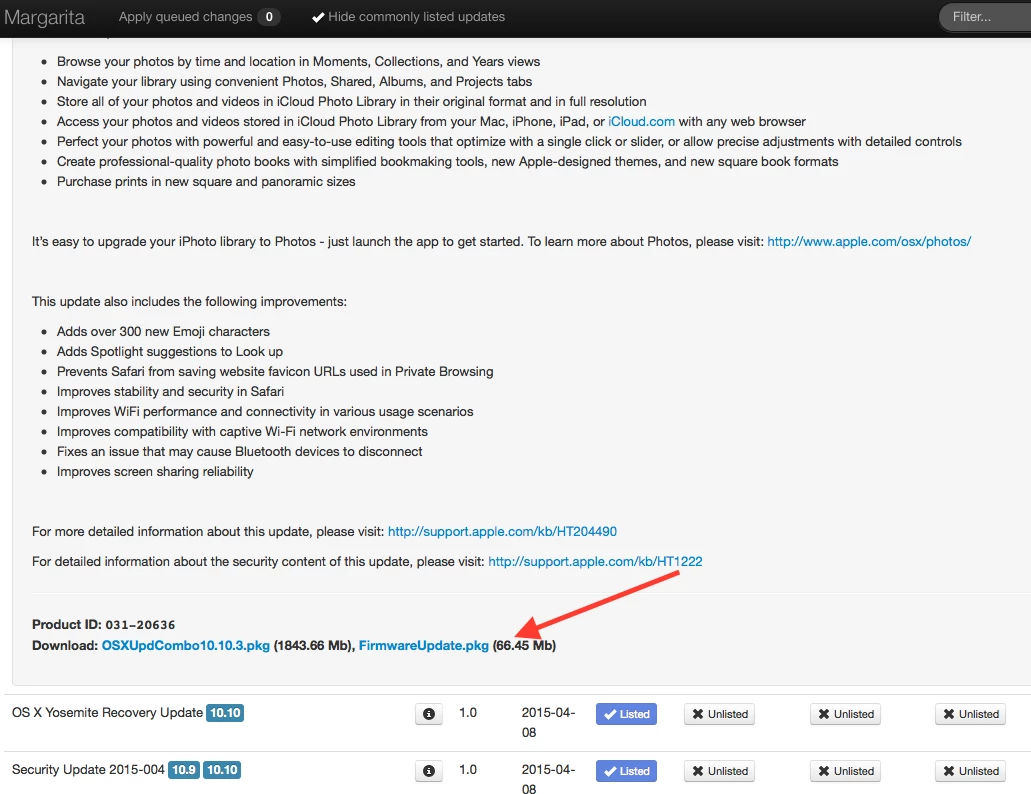Toggle Listed for OS X Yosemite Recovery Update
Image resolution: width=1031 pixels, height=794 pixels.
click(626, 714)
